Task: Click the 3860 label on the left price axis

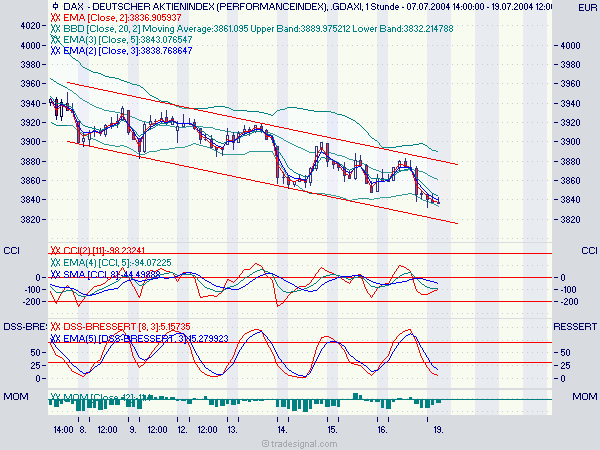Action: (31, 180)
